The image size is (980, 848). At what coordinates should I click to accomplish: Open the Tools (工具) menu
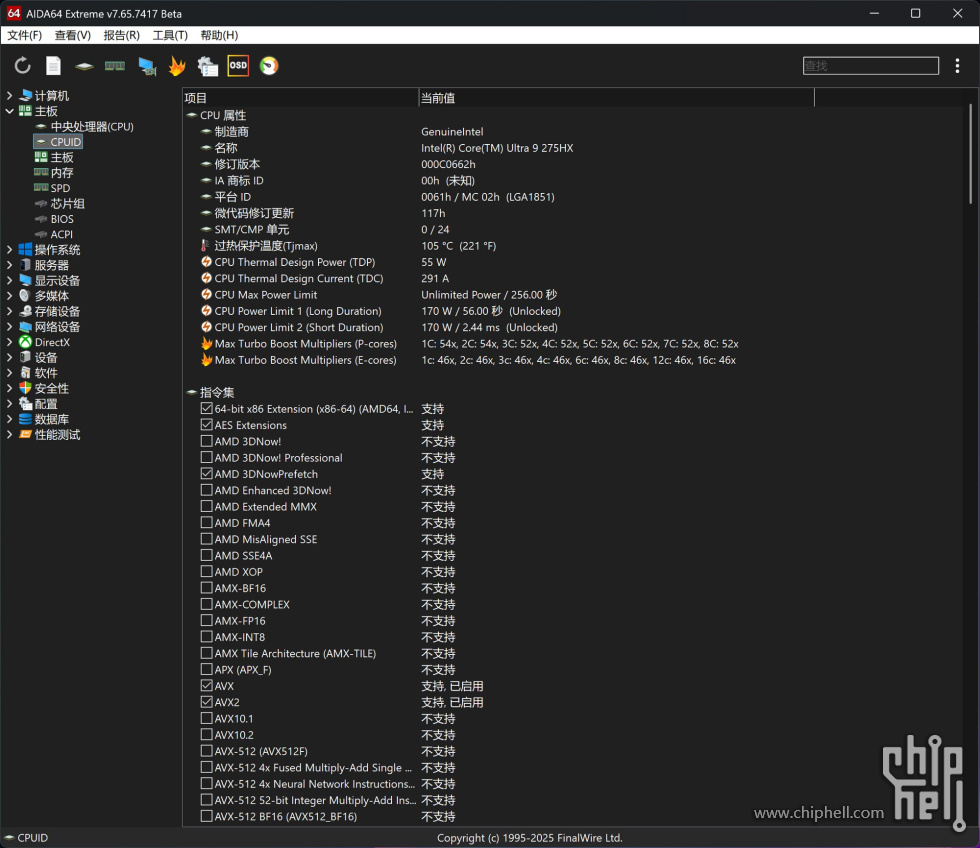tap(170, 35)
